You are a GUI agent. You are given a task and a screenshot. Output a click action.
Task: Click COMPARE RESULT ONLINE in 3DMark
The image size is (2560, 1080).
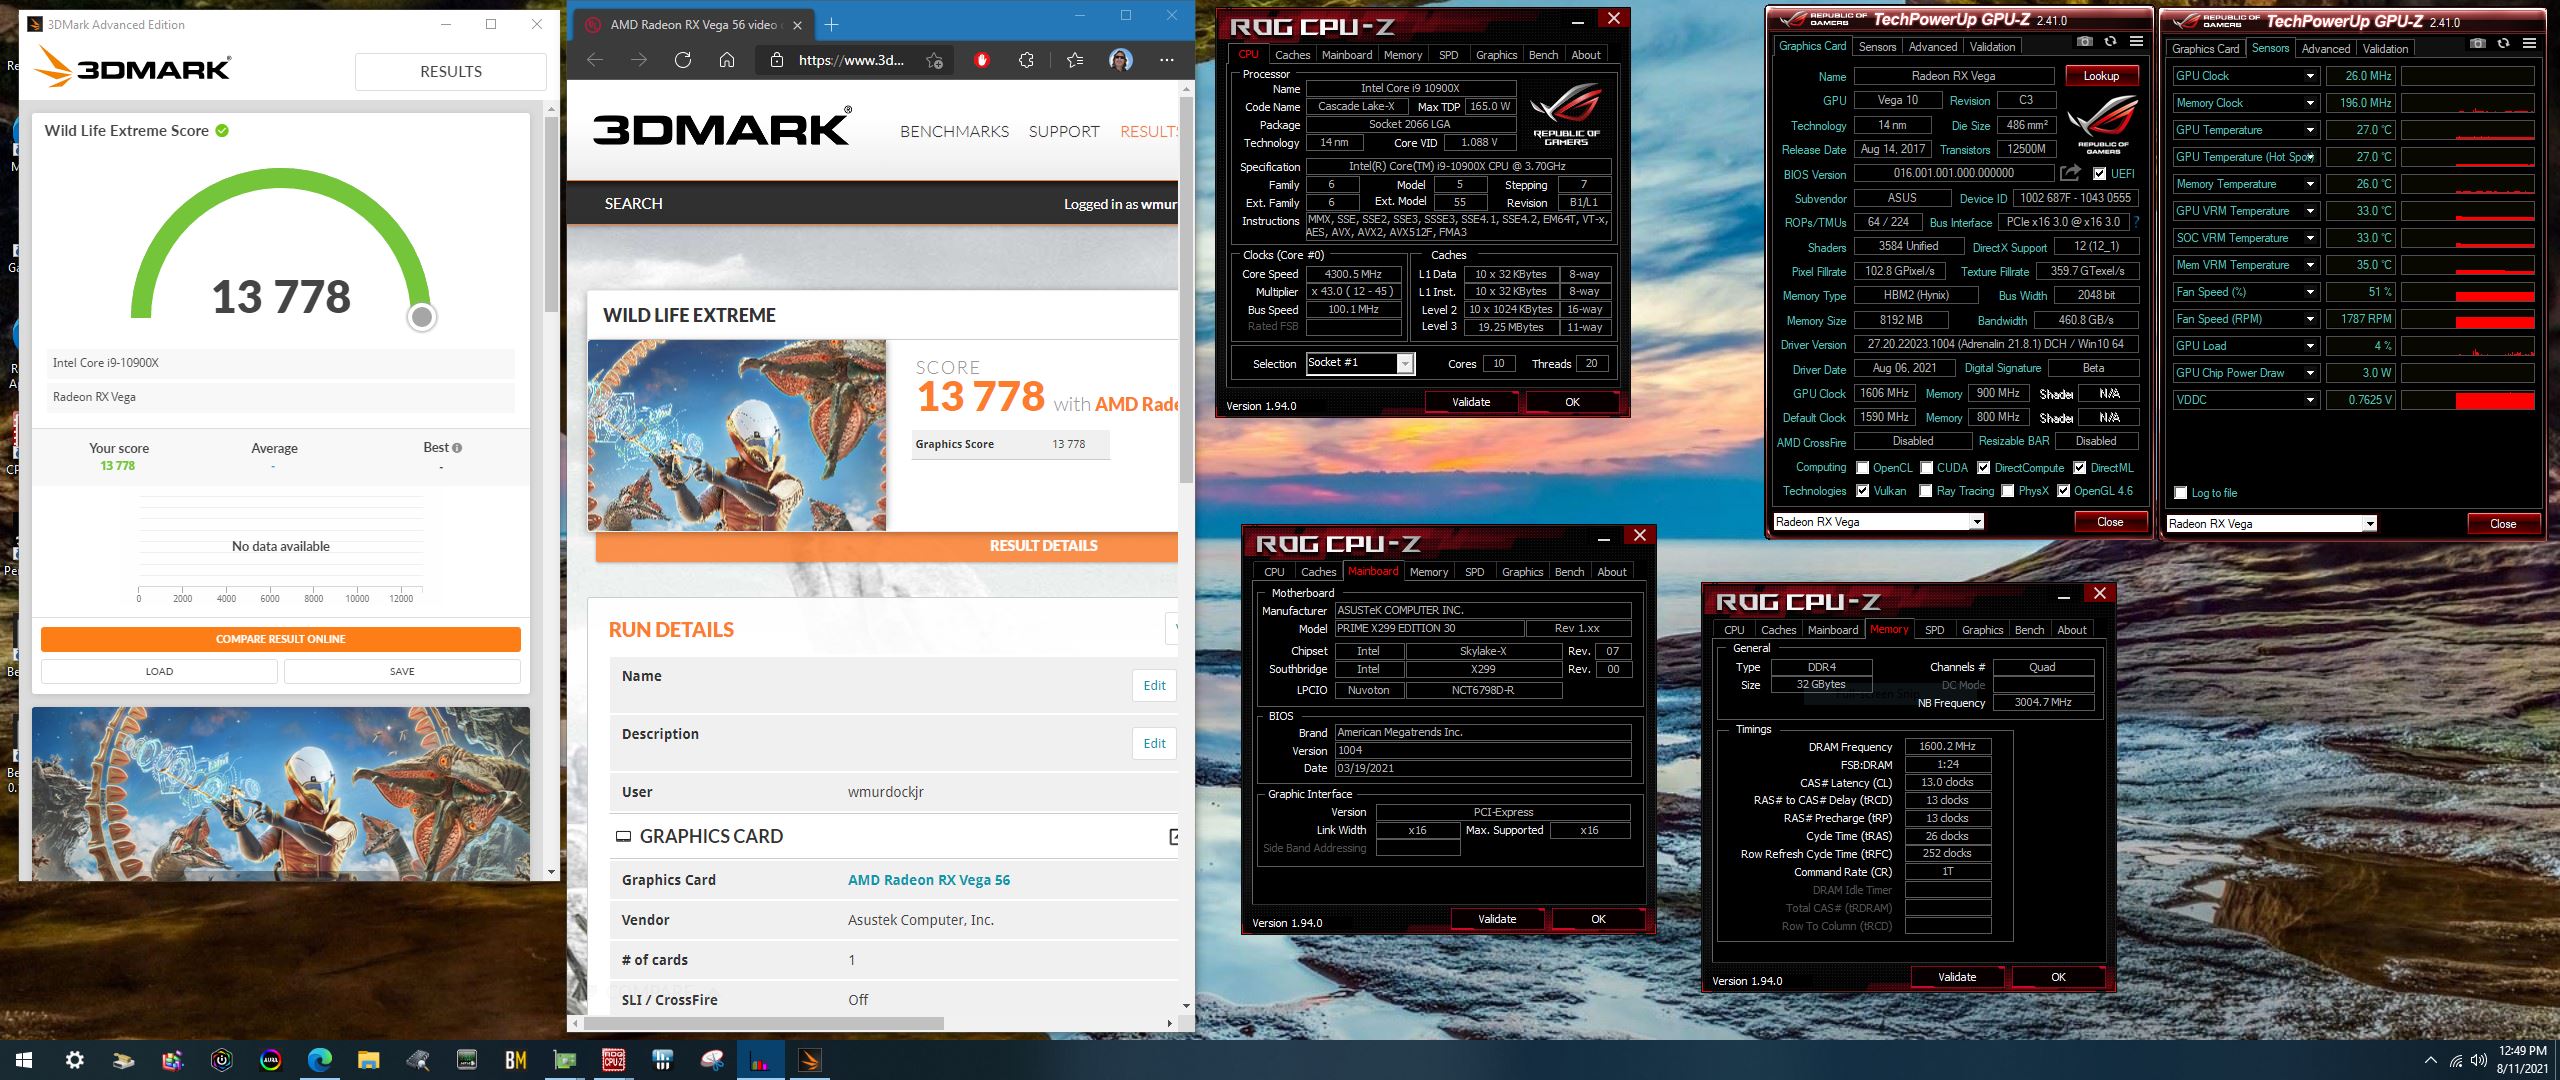pyautogui.click(x=281, y=639)
